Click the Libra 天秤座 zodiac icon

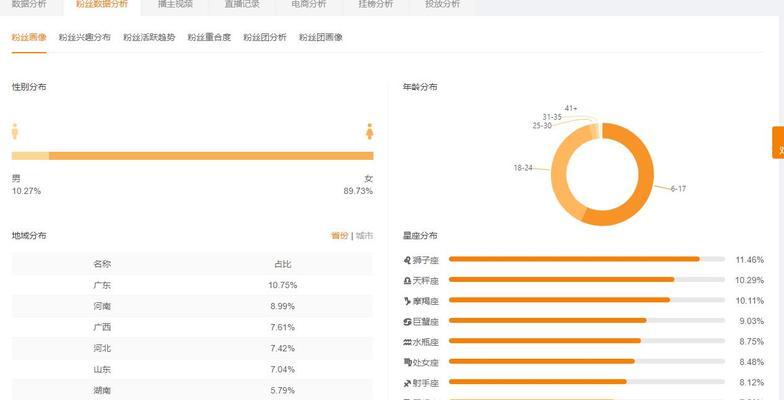point(407,281)
